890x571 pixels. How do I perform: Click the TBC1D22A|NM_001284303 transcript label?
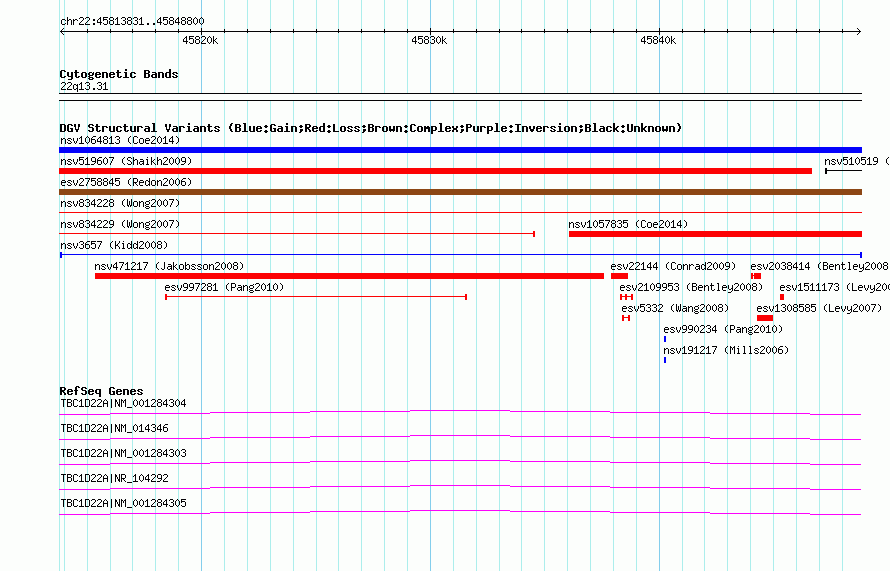123,454
